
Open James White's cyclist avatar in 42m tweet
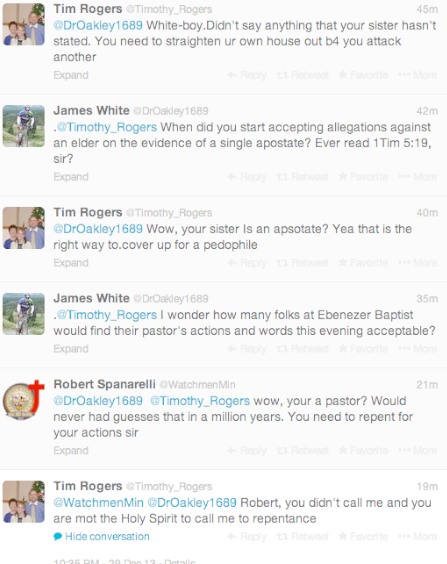tap(24, 126)
